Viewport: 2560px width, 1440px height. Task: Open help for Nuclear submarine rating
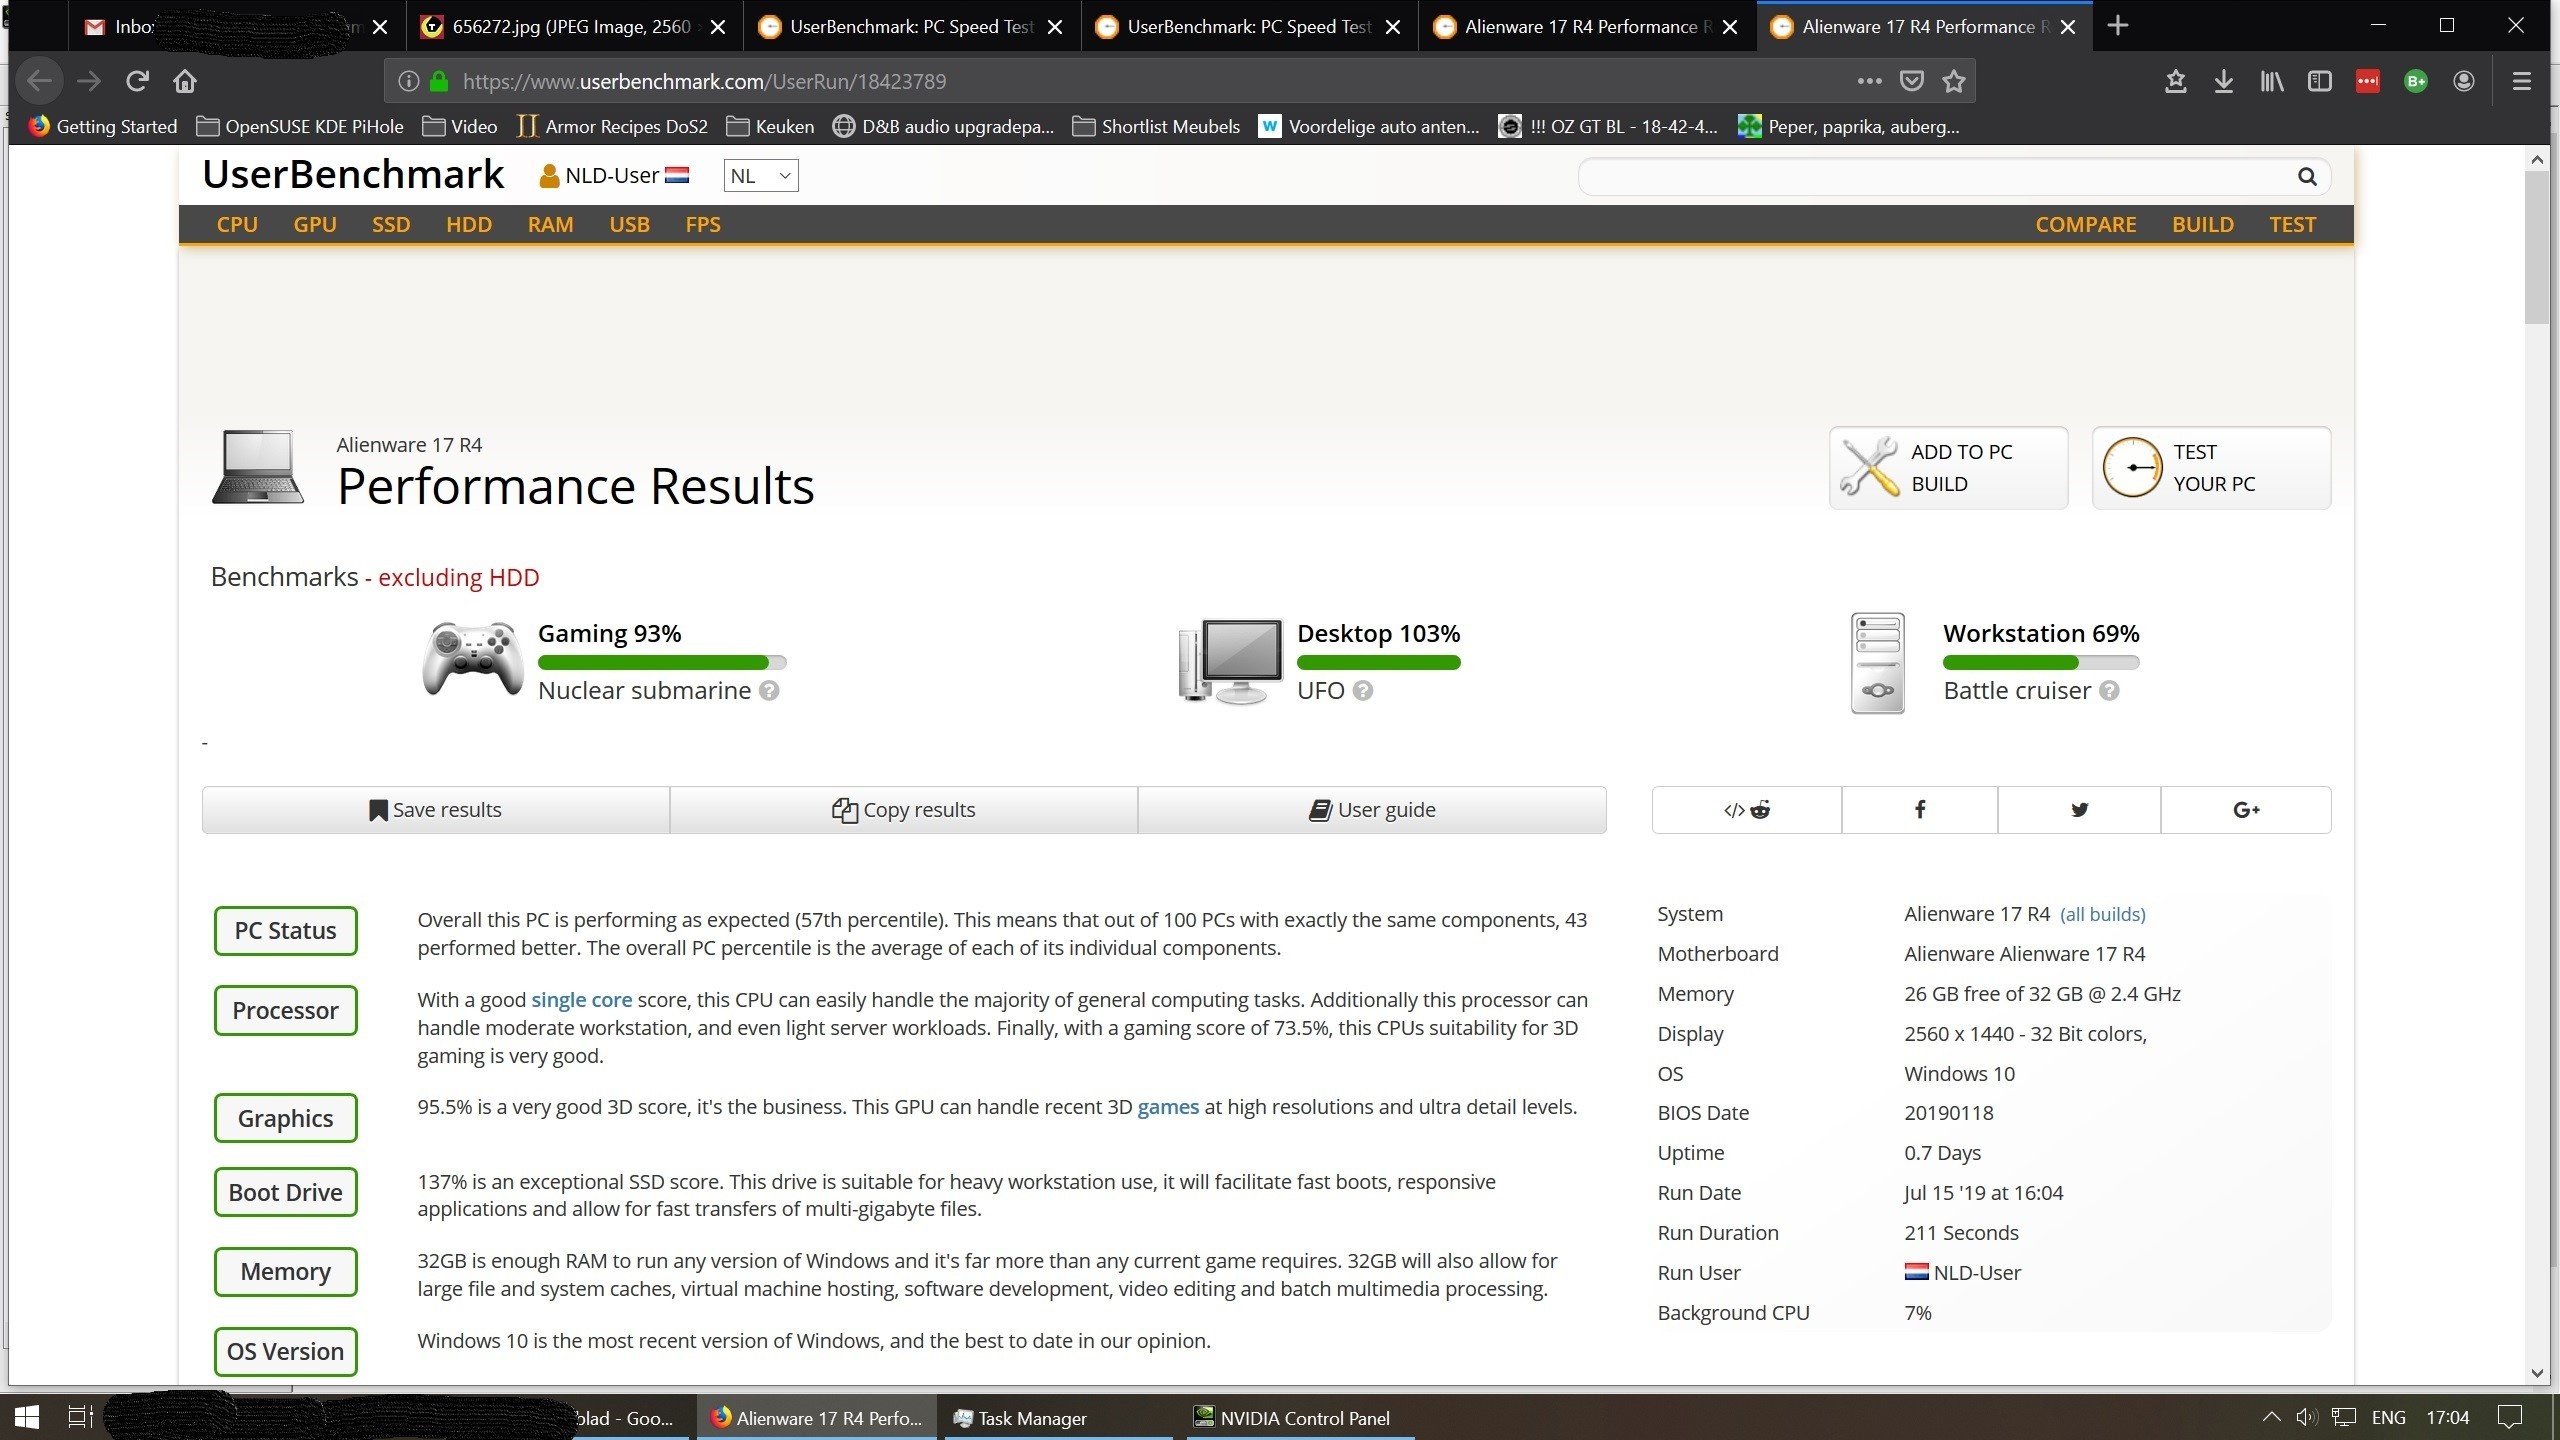coord(768,691)
